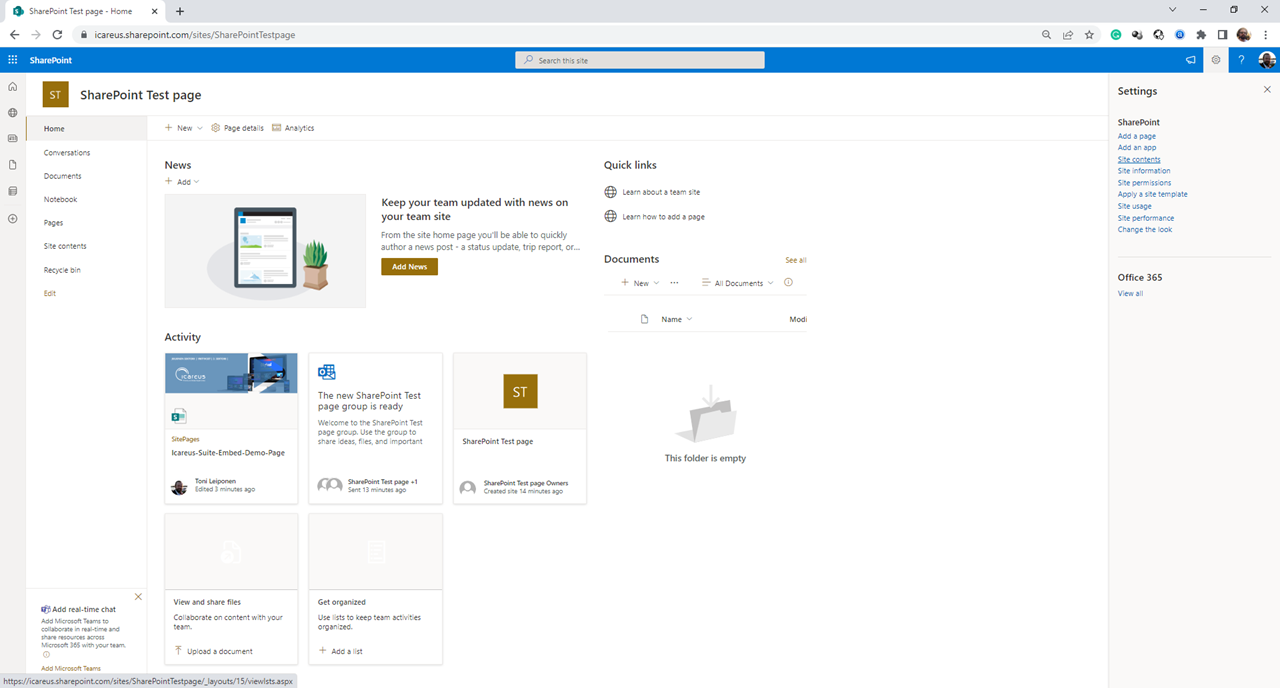Open the Analytics toolbar item
The height and width of the screenshot is (688, 1280).
[x=293, y=128]
